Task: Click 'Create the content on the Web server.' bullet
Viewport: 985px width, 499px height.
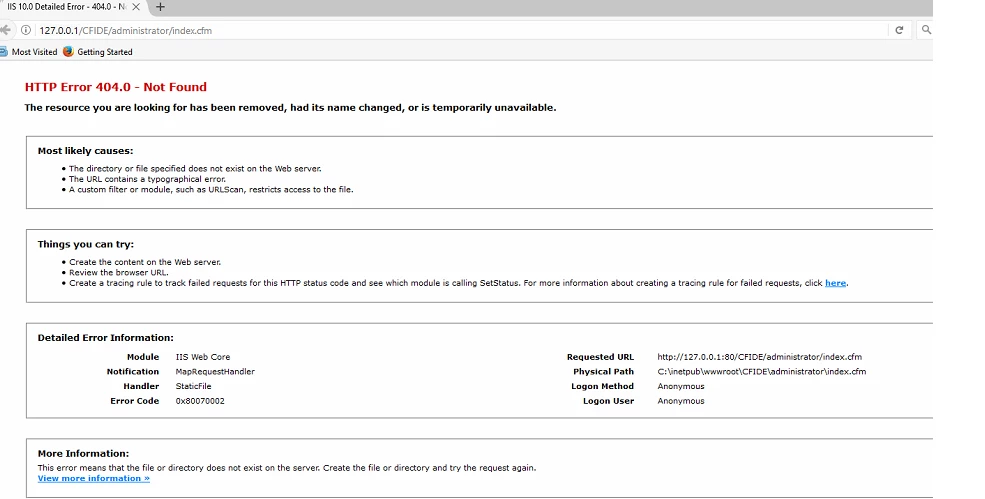Action: [145, 262]
